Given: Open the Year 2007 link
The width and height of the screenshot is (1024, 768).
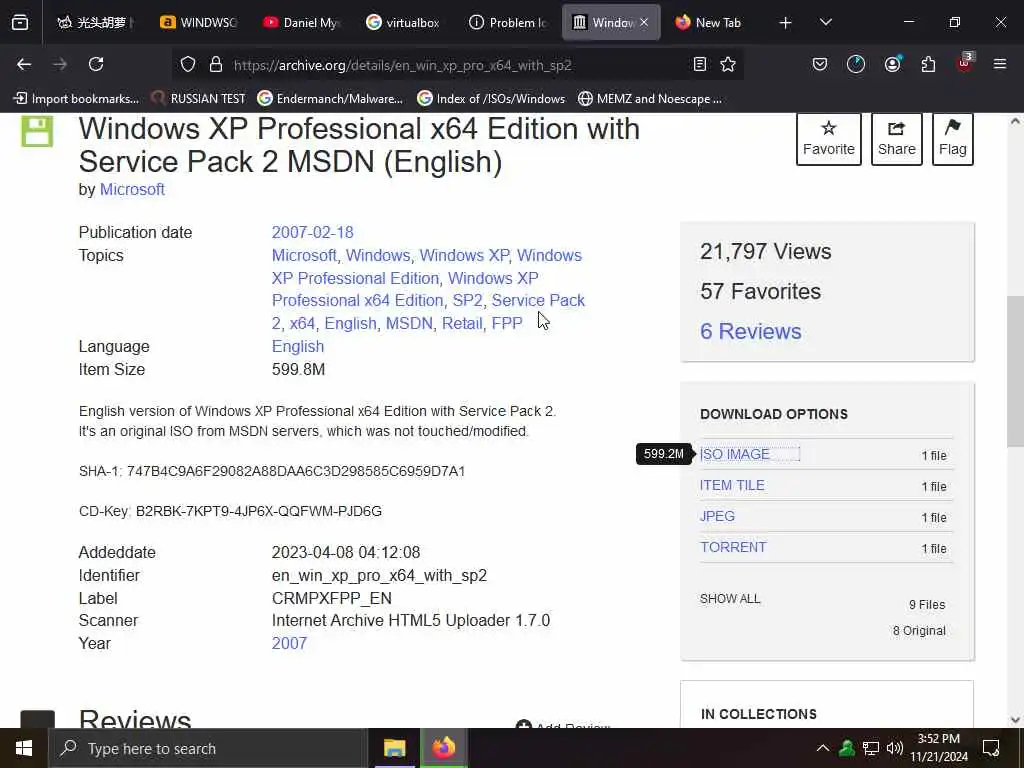Looking at the screenshot, I should [x=289, y=643].
